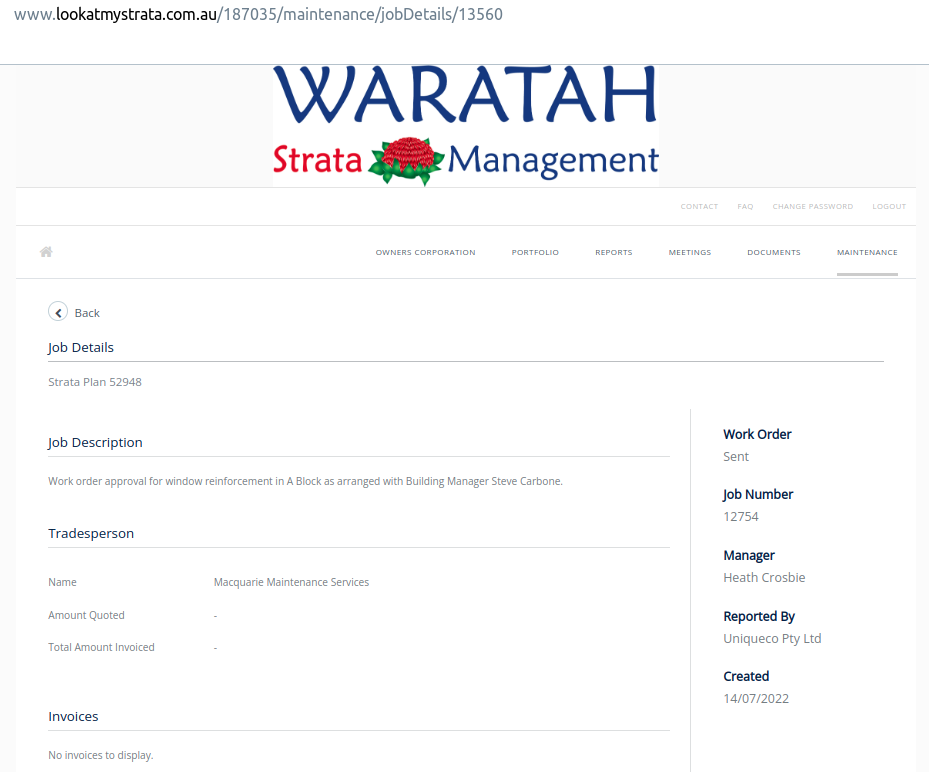The image size is (929, 772).
Task: Open the Contact link
Action: [x=699, y=206]
